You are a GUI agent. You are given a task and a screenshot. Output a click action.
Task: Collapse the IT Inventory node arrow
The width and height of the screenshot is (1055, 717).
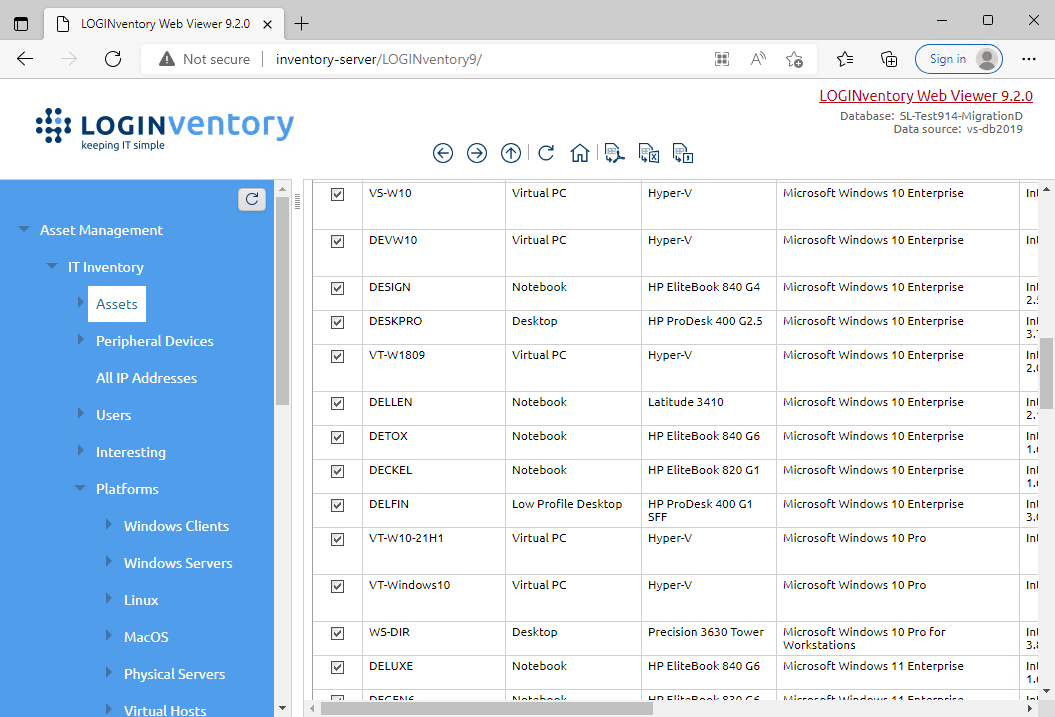click(52, 266)
